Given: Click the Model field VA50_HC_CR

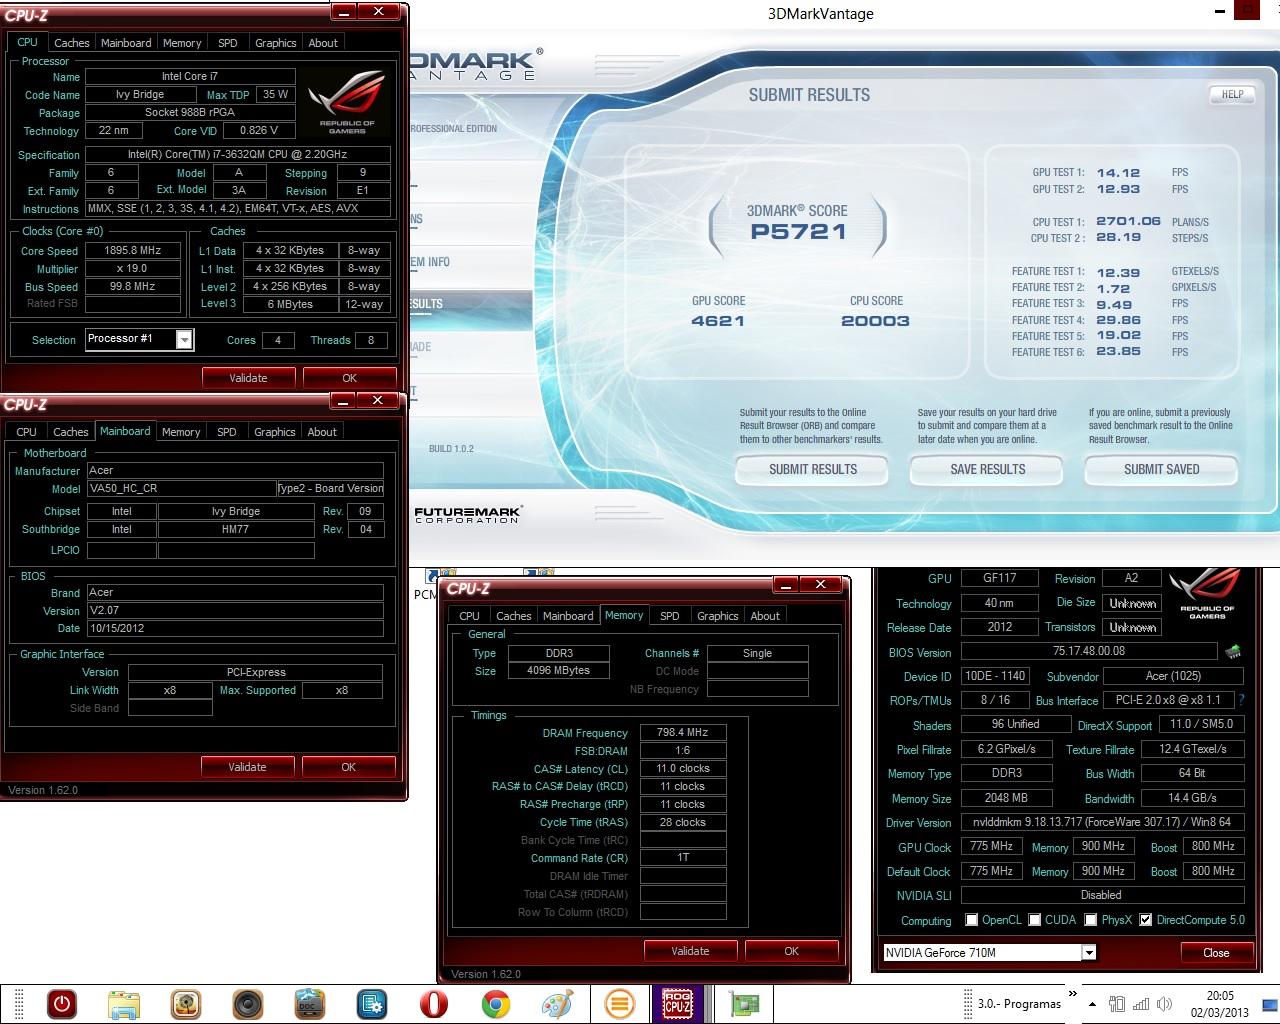Looking at the screenshot, I should (x=181, y=489).
